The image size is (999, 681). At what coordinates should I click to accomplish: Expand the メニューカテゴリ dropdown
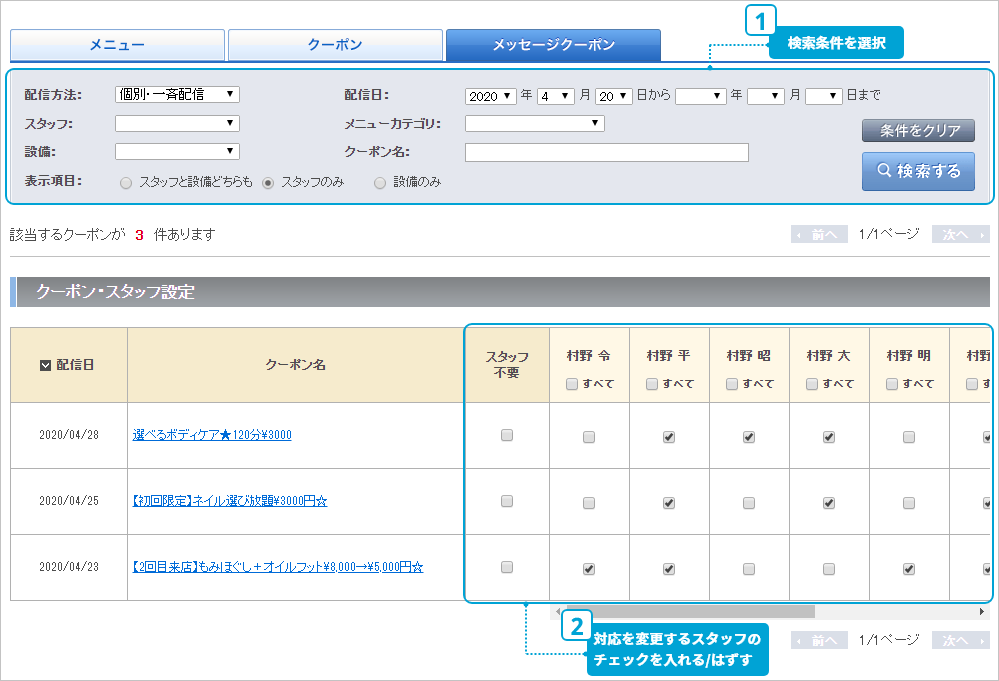pyautogui.click(x=534, y=124)
